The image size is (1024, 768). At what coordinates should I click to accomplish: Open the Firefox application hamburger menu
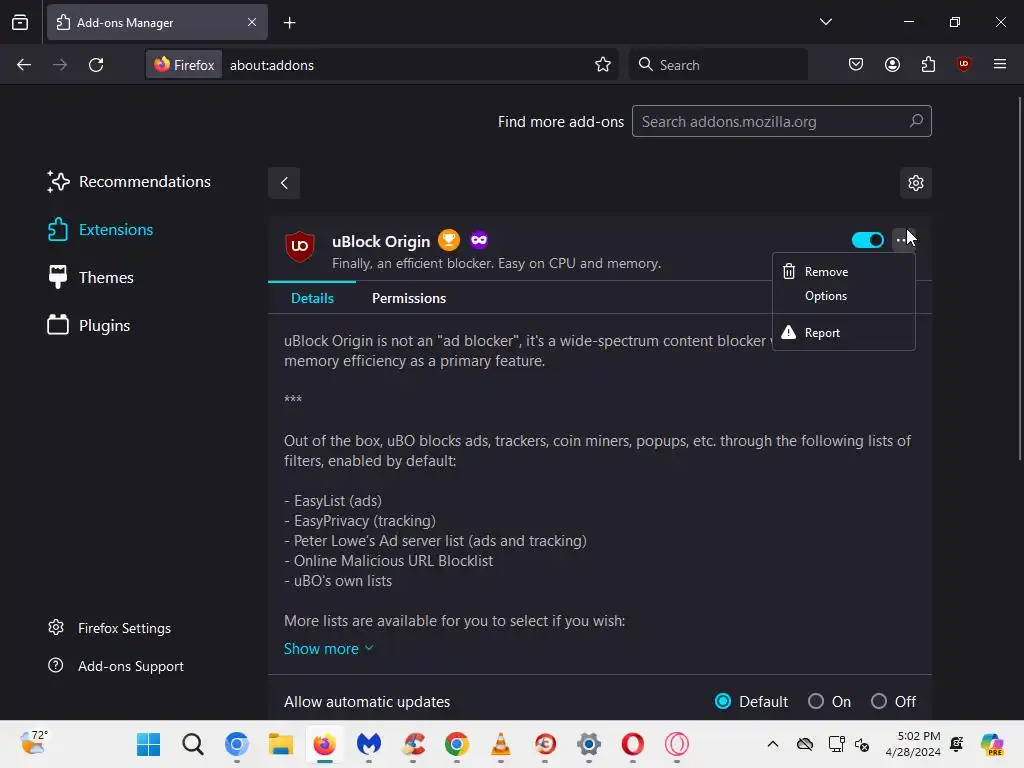coord(999,64)
